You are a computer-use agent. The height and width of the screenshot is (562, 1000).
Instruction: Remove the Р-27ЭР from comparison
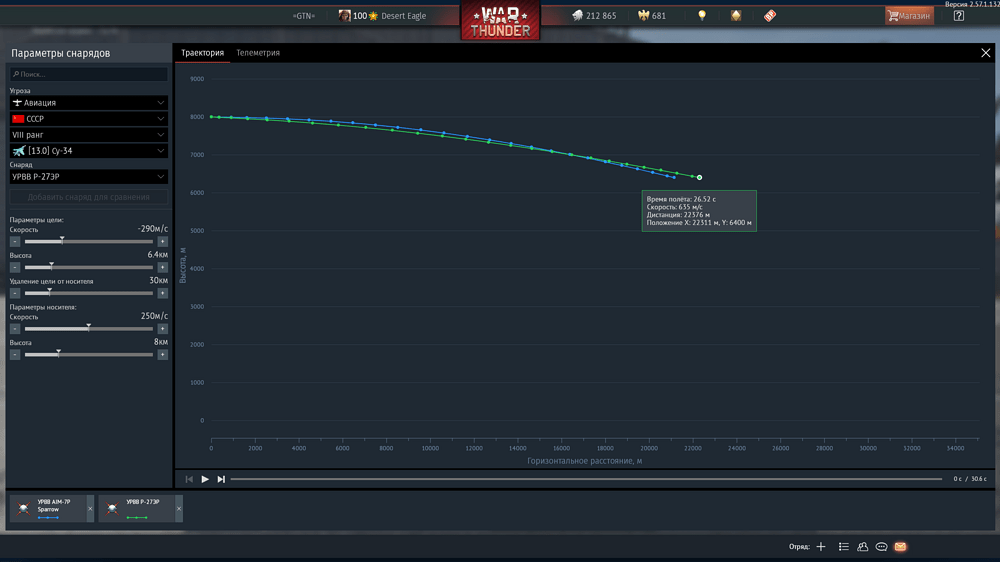(x=179, y=508)
